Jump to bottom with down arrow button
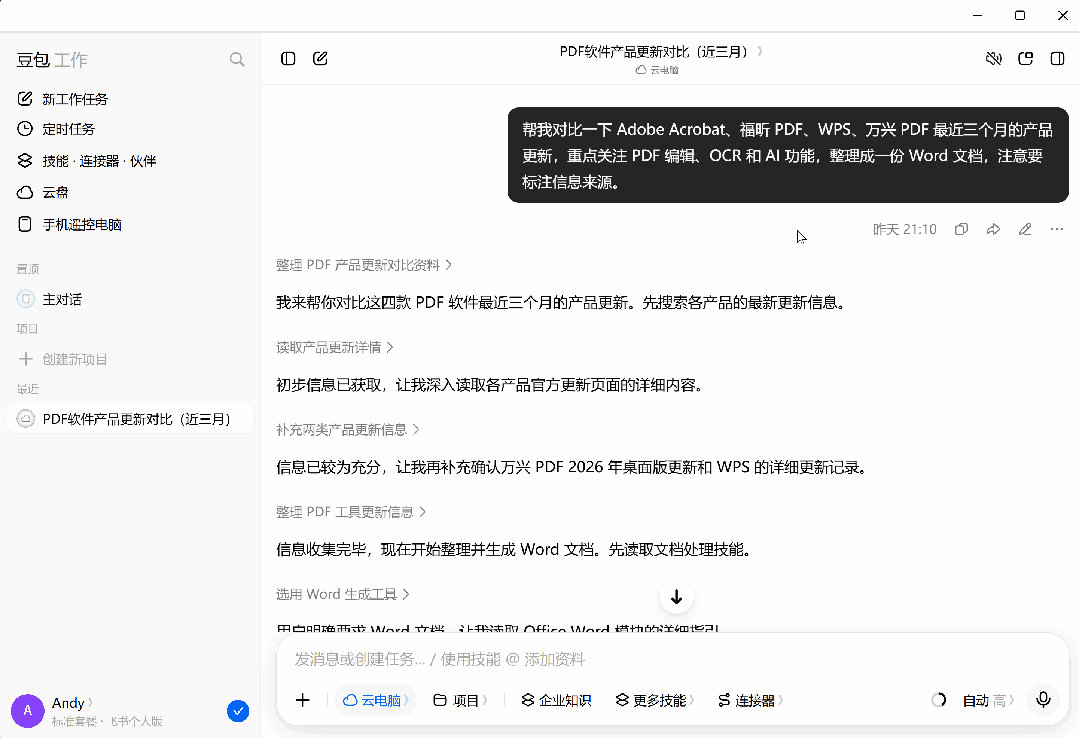Viewport: 1079px width, 738px height. coord(676,597)
